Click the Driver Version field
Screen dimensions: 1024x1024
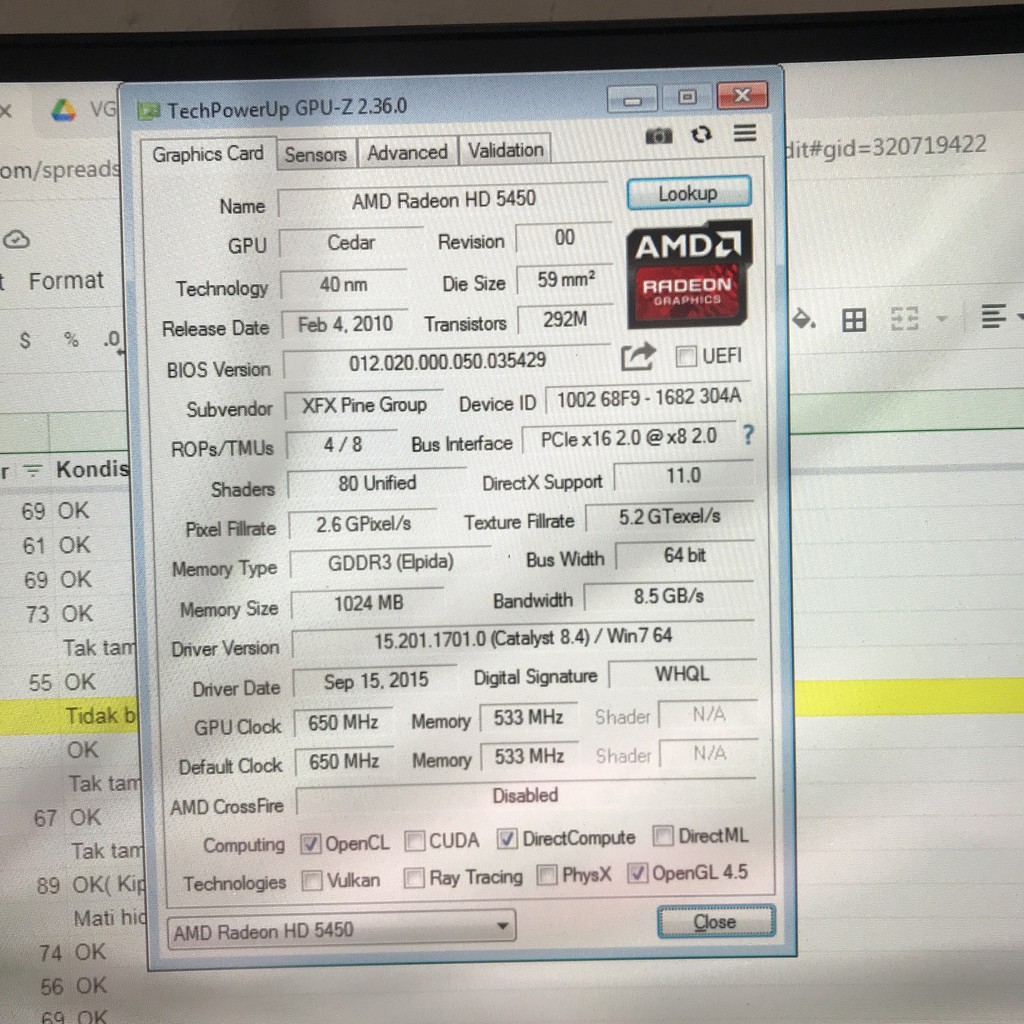click(522, 638)
